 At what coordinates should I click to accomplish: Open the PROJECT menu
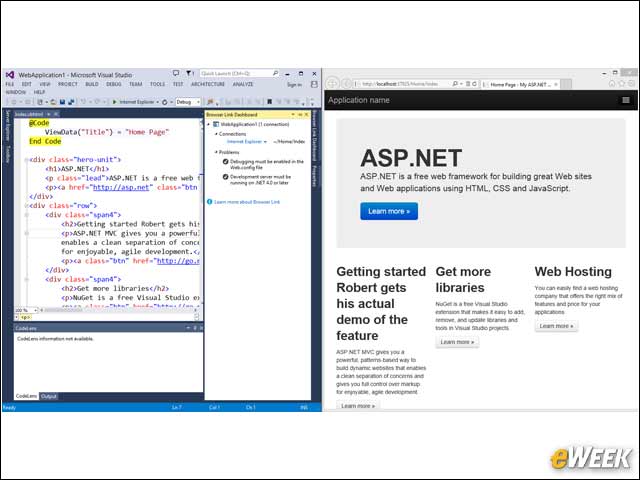68,84
